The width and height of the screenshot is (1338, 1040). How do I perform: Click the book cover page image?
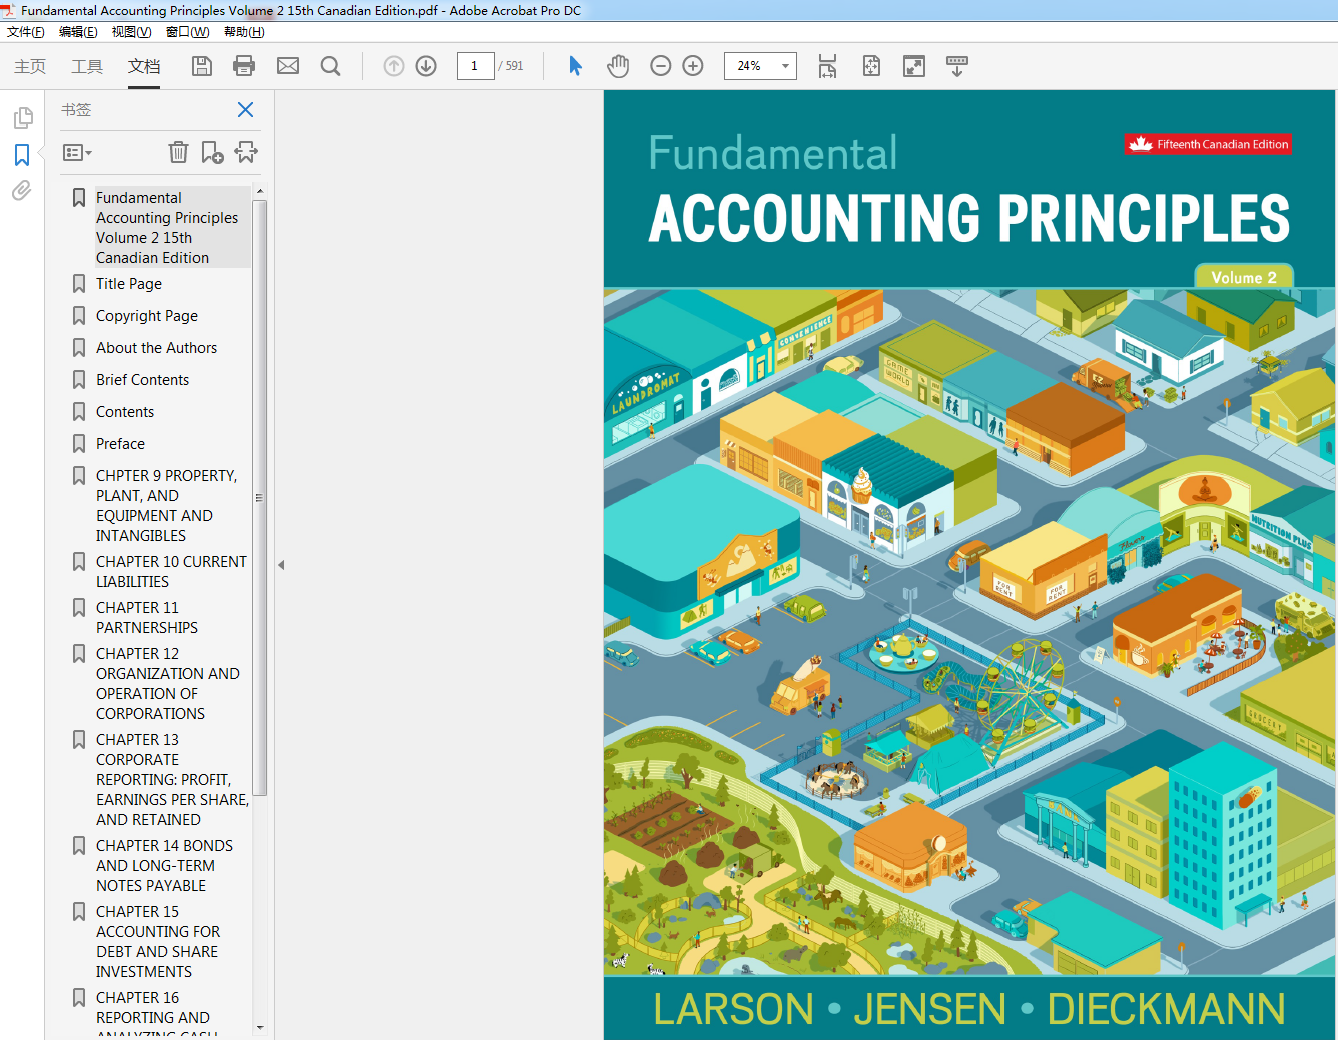970,565
